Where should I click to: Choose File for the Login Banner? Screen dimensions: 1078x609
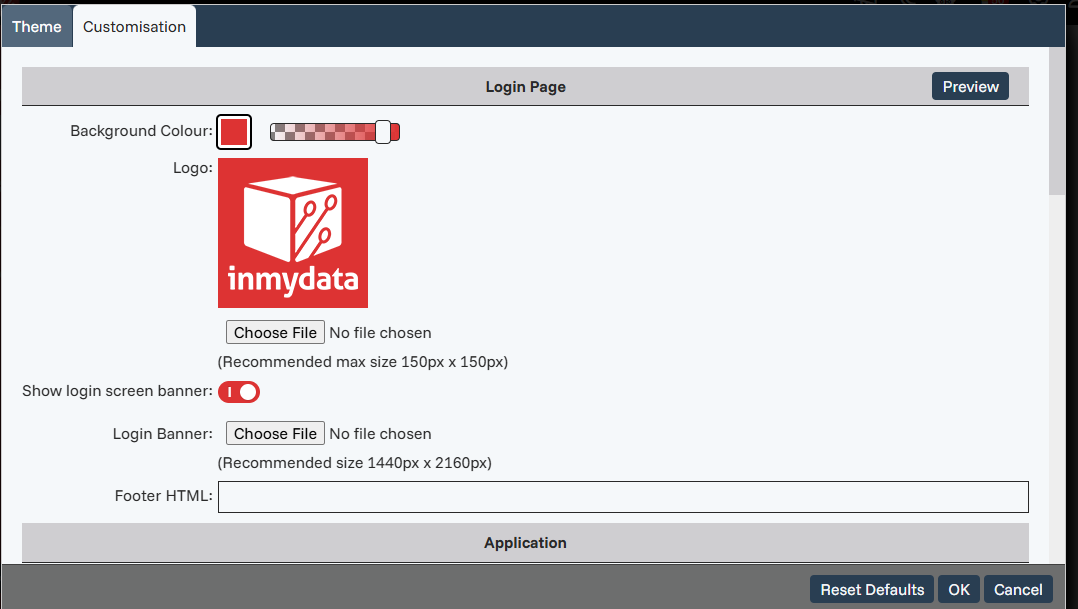(x=275, y=434)
